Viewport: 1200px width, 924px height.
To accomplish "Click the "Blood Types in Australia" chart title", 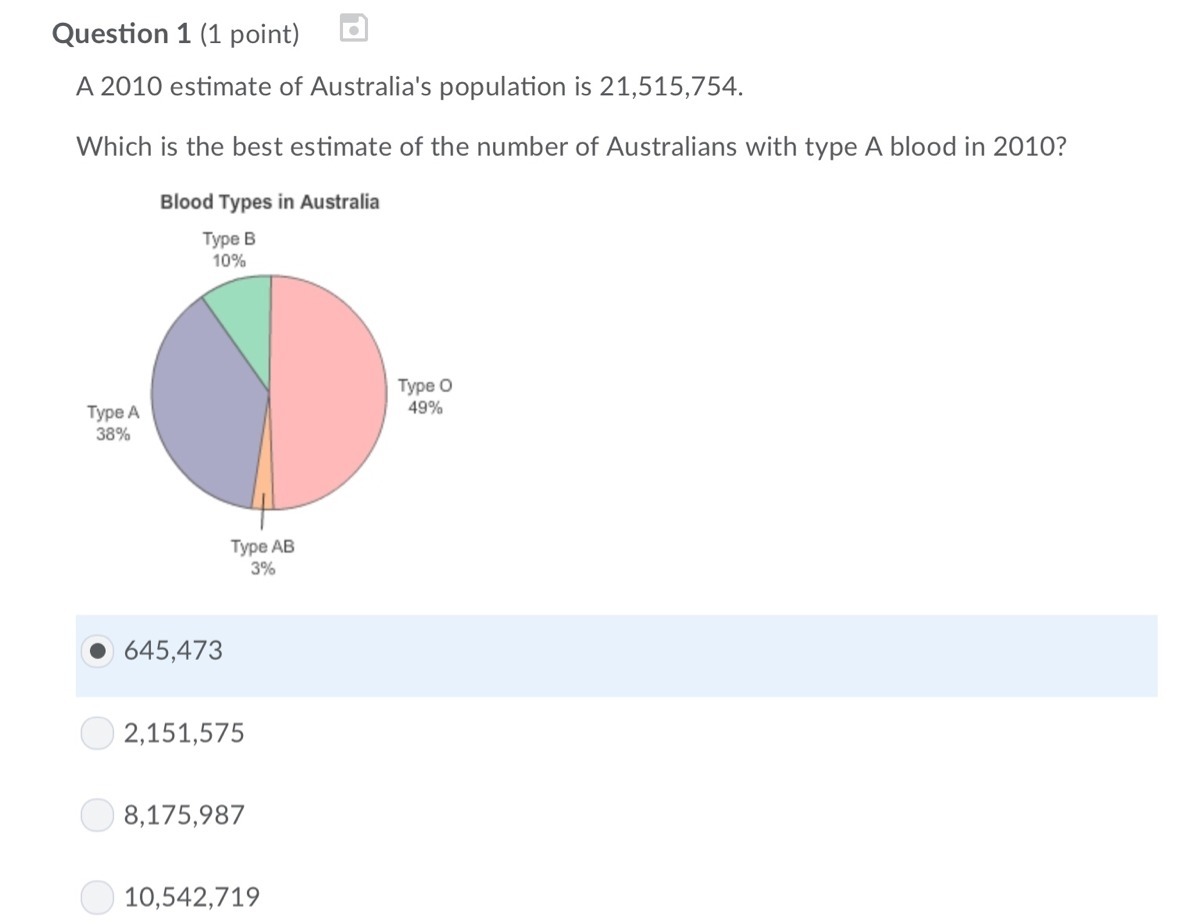I will click(x=269, y=202).
